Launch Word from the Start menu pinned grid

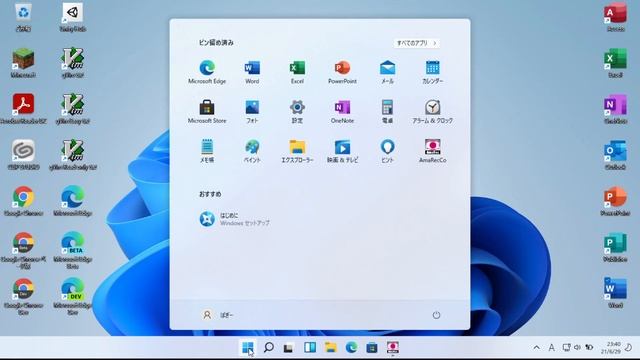tap(252, 72)
